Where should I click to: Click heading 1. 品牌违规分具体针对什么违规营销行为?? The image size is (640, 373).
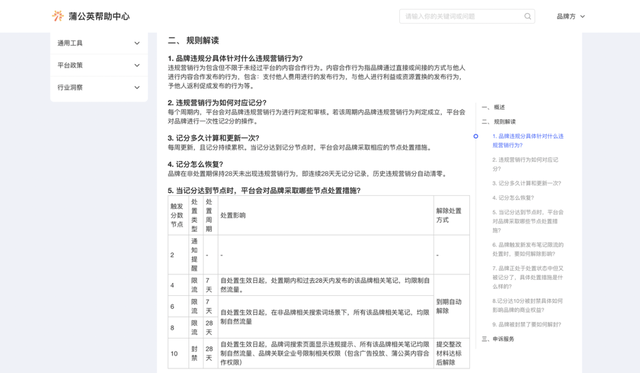[x=235, y=58]
